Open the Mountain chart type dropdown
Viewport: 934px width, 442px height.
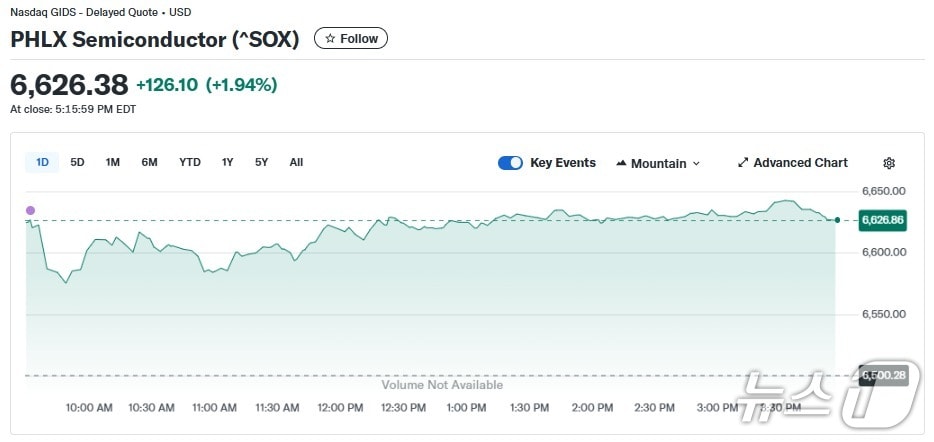tap(658, 163)
